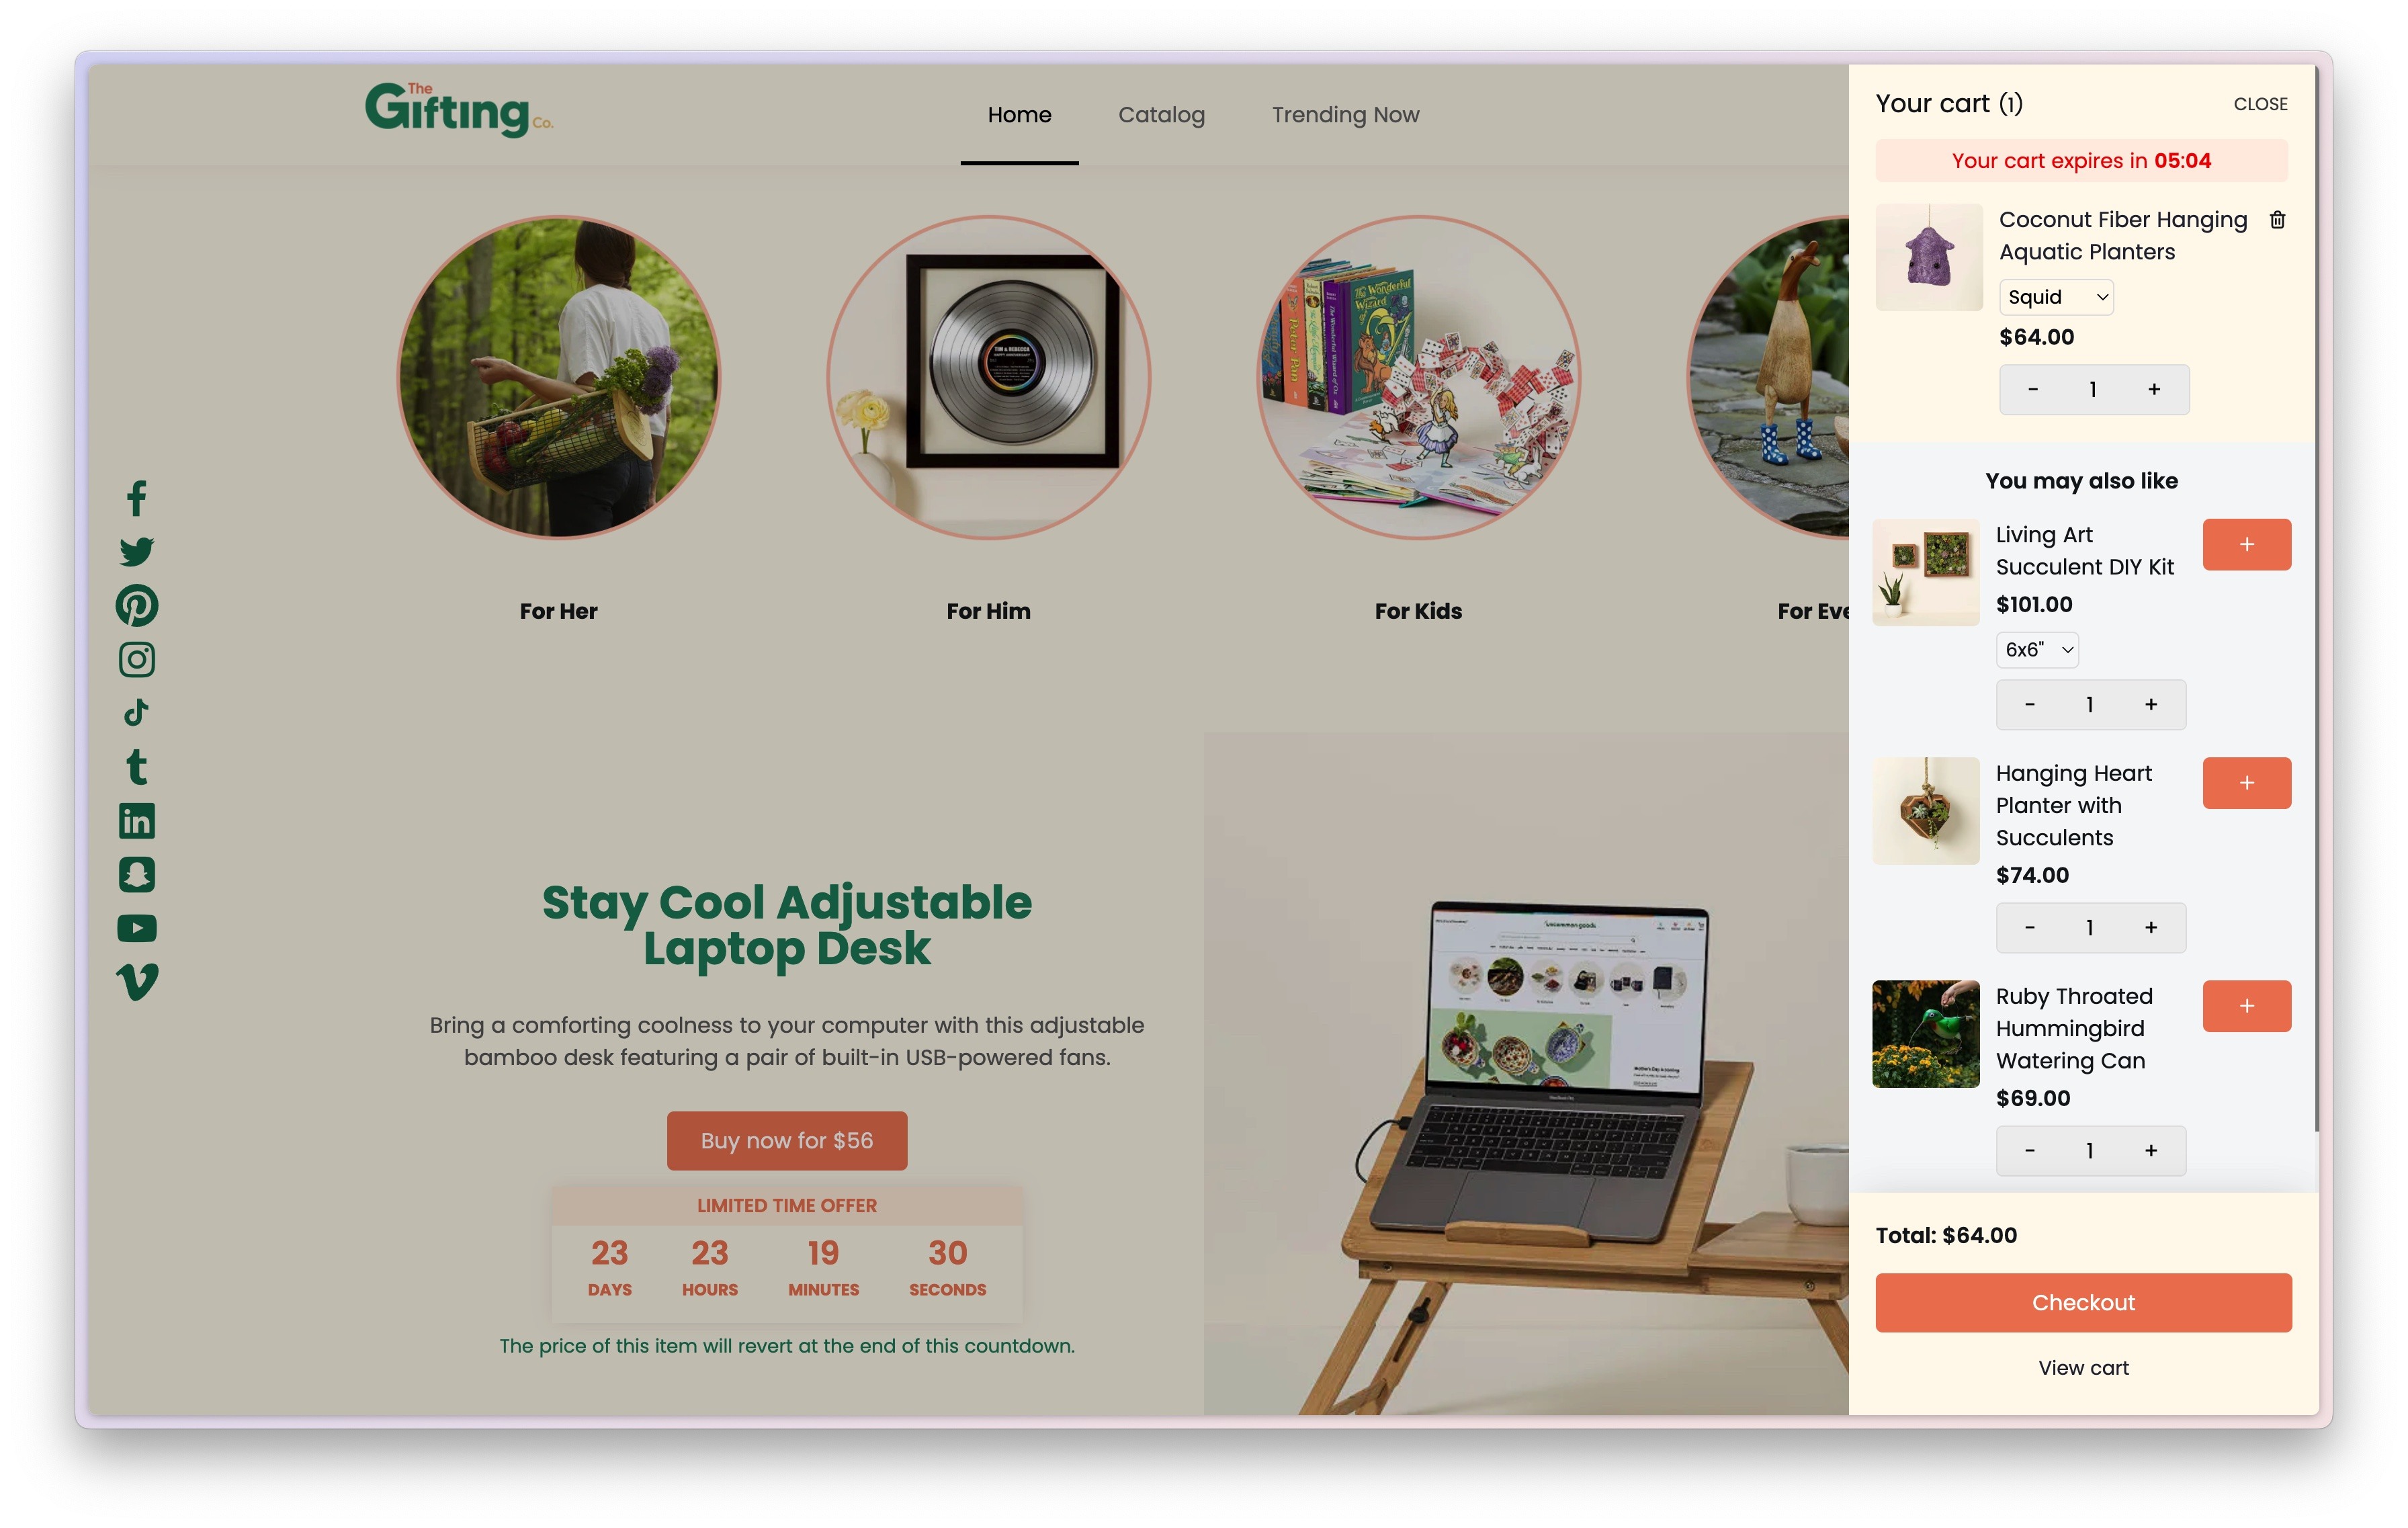Open the Twitter social icon
Viewport: 2408px width, 1528px height.
137,552
